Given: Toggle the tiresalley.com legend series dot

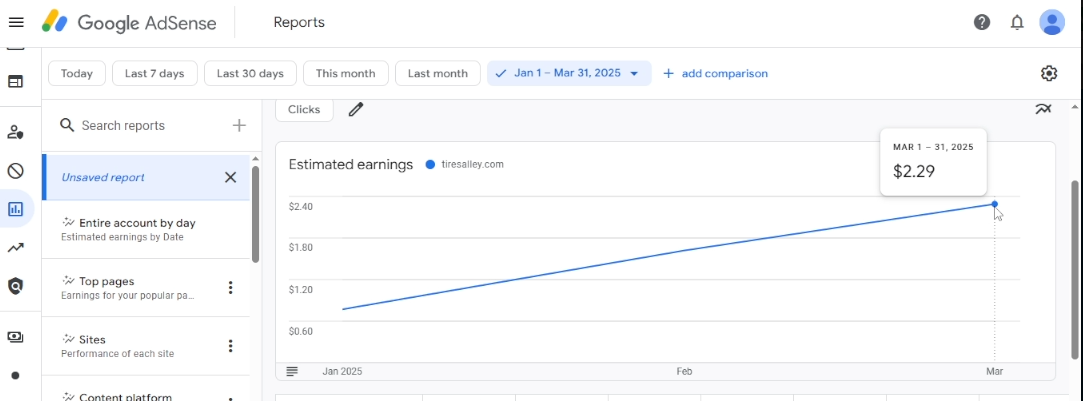Looking at the screenshot, I should point(430,164).
